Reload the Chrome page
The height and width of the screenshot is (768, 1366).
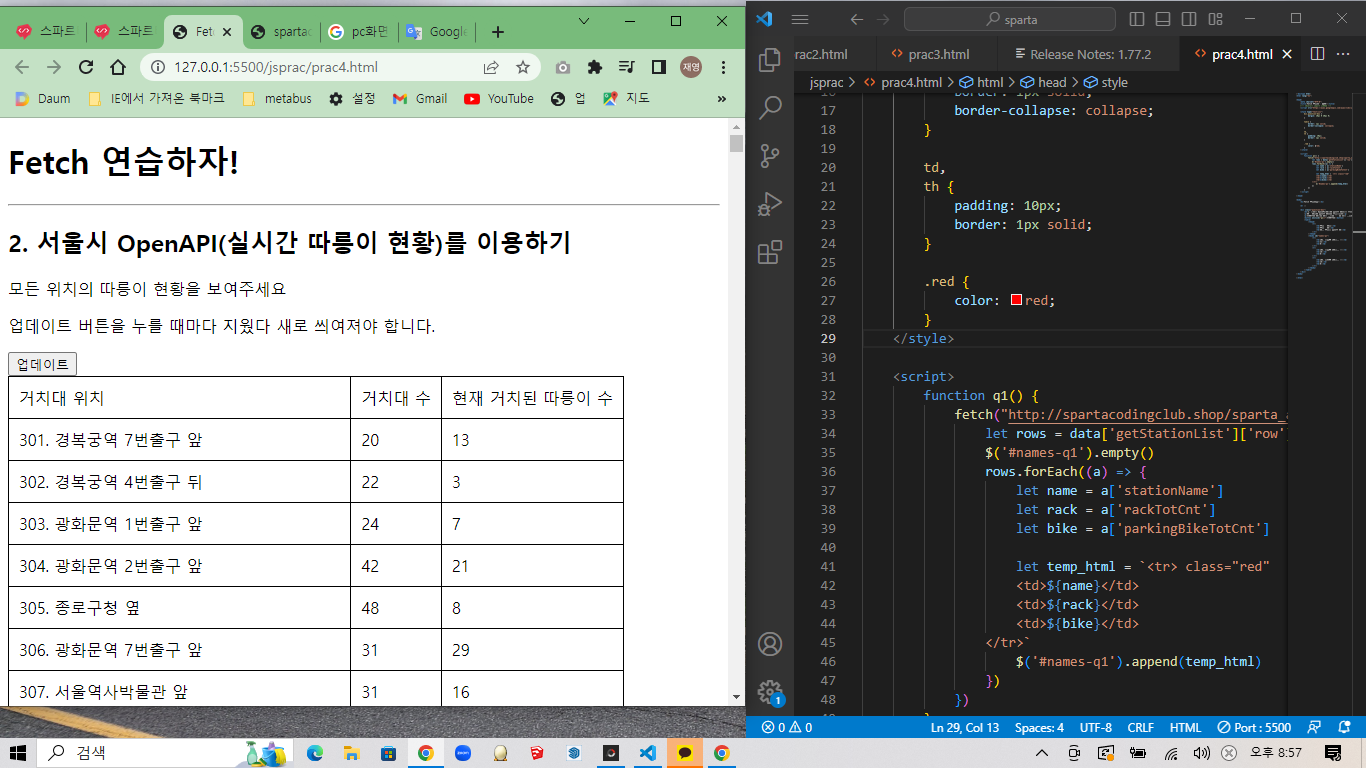coord(86,67)
